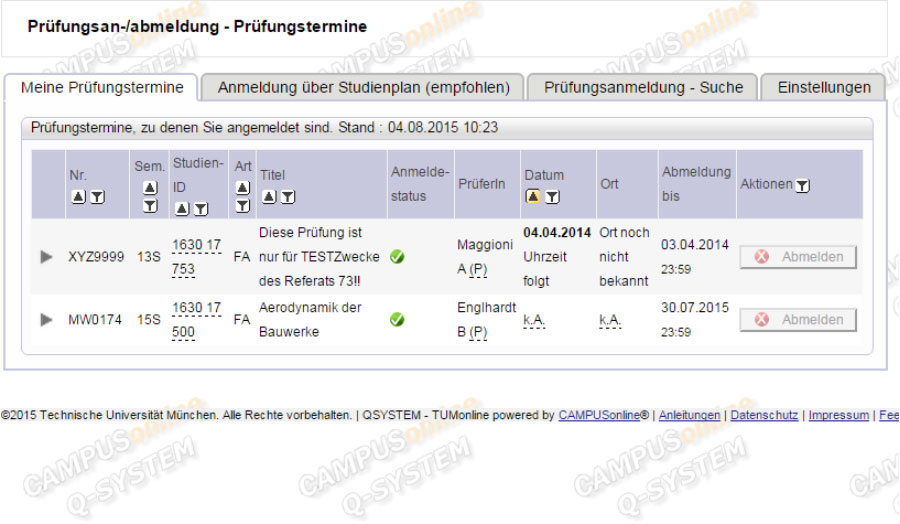
Task: Open Meine Prüfungstermine tab
Action: pyautogui.click(x=102, y=88)
